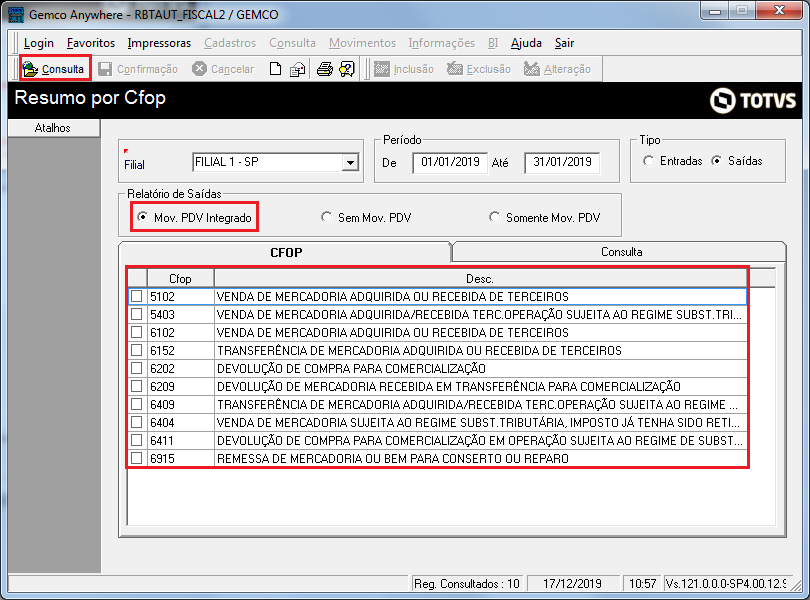This screenshot has height=600, width=810.
Task: Click the printer icon in toolbar
Action: point(325,69)
